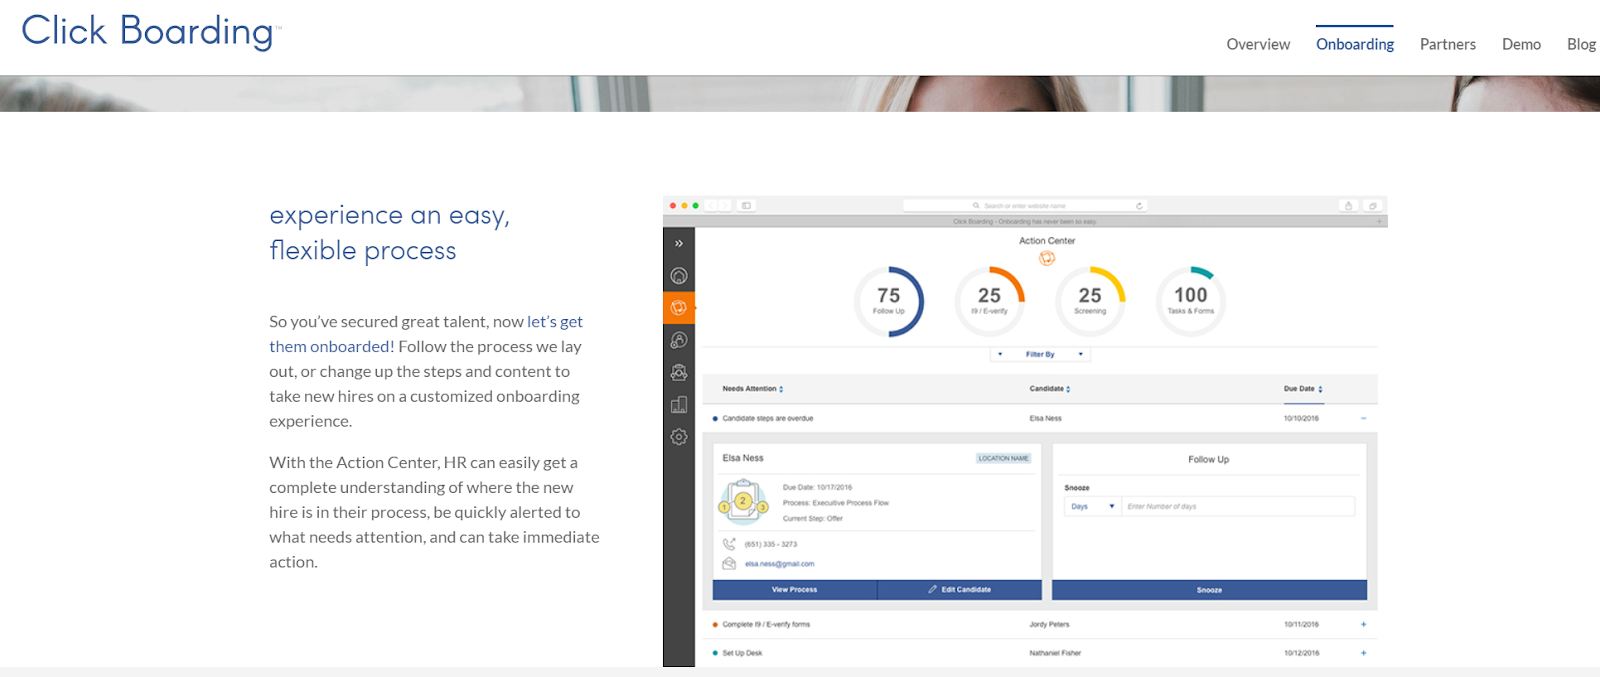Image resolution: width=1600 pixels, height=677 pixels.
Task: Open the people group icon in sidebar
Action: tap(679, 372)
